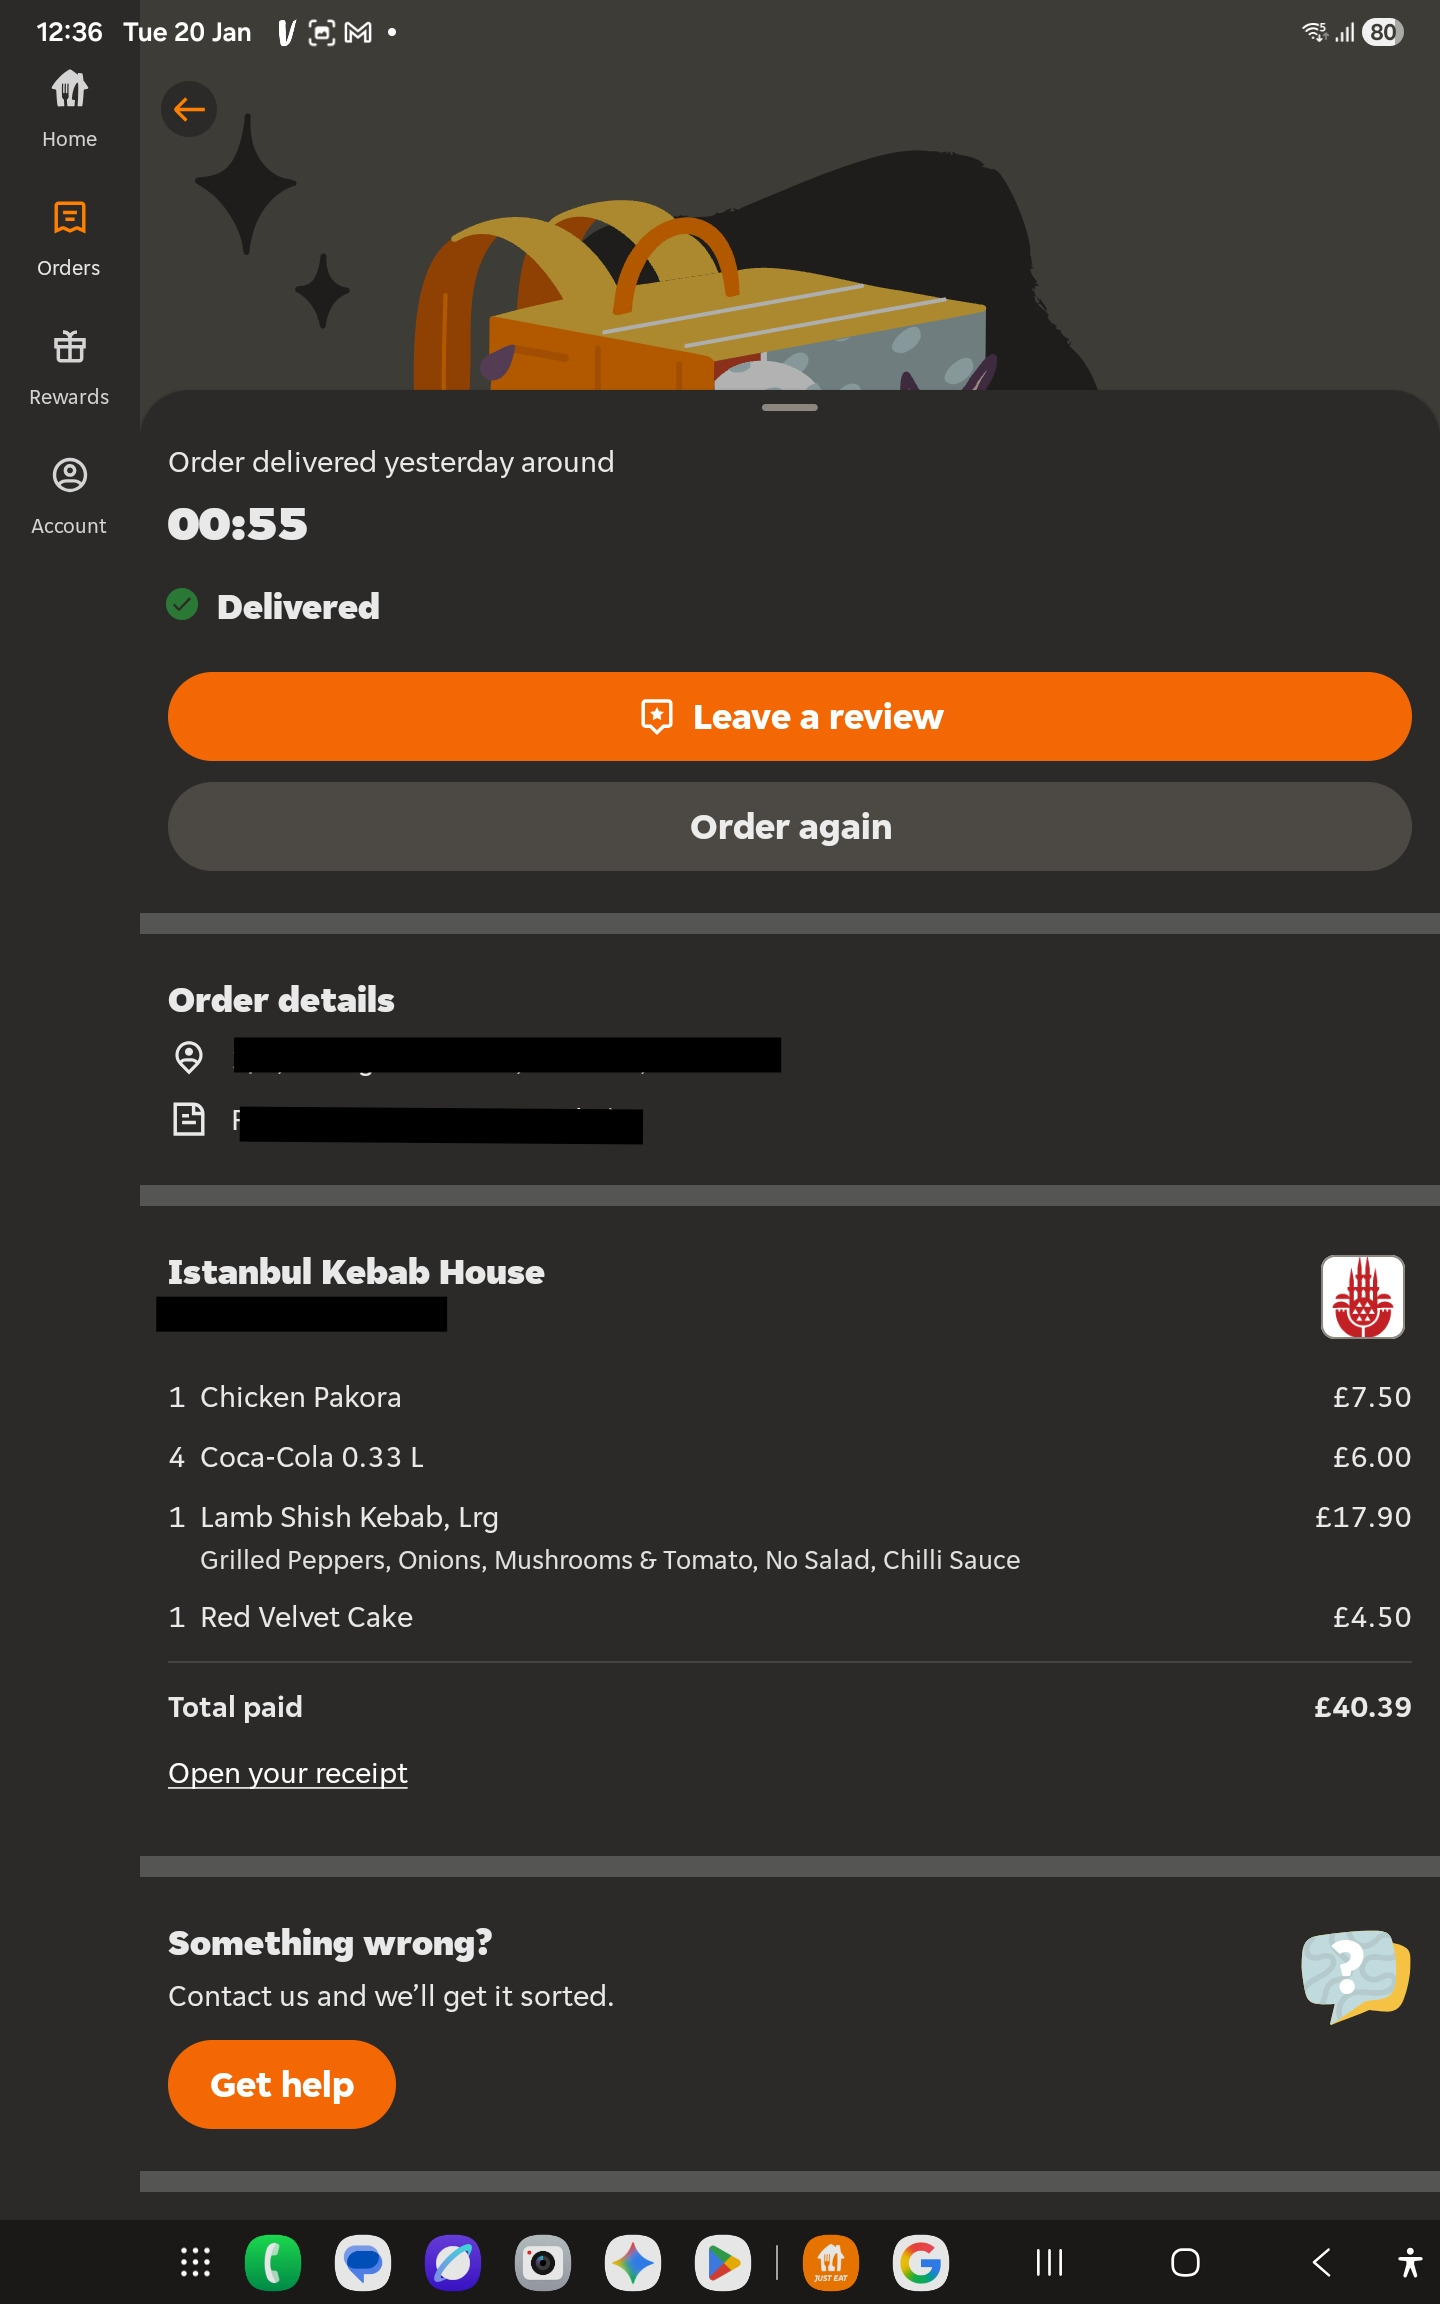Open the app drawer grid icon
This screenshot has height=2304, width=1440.
(x=195, y=2262)
